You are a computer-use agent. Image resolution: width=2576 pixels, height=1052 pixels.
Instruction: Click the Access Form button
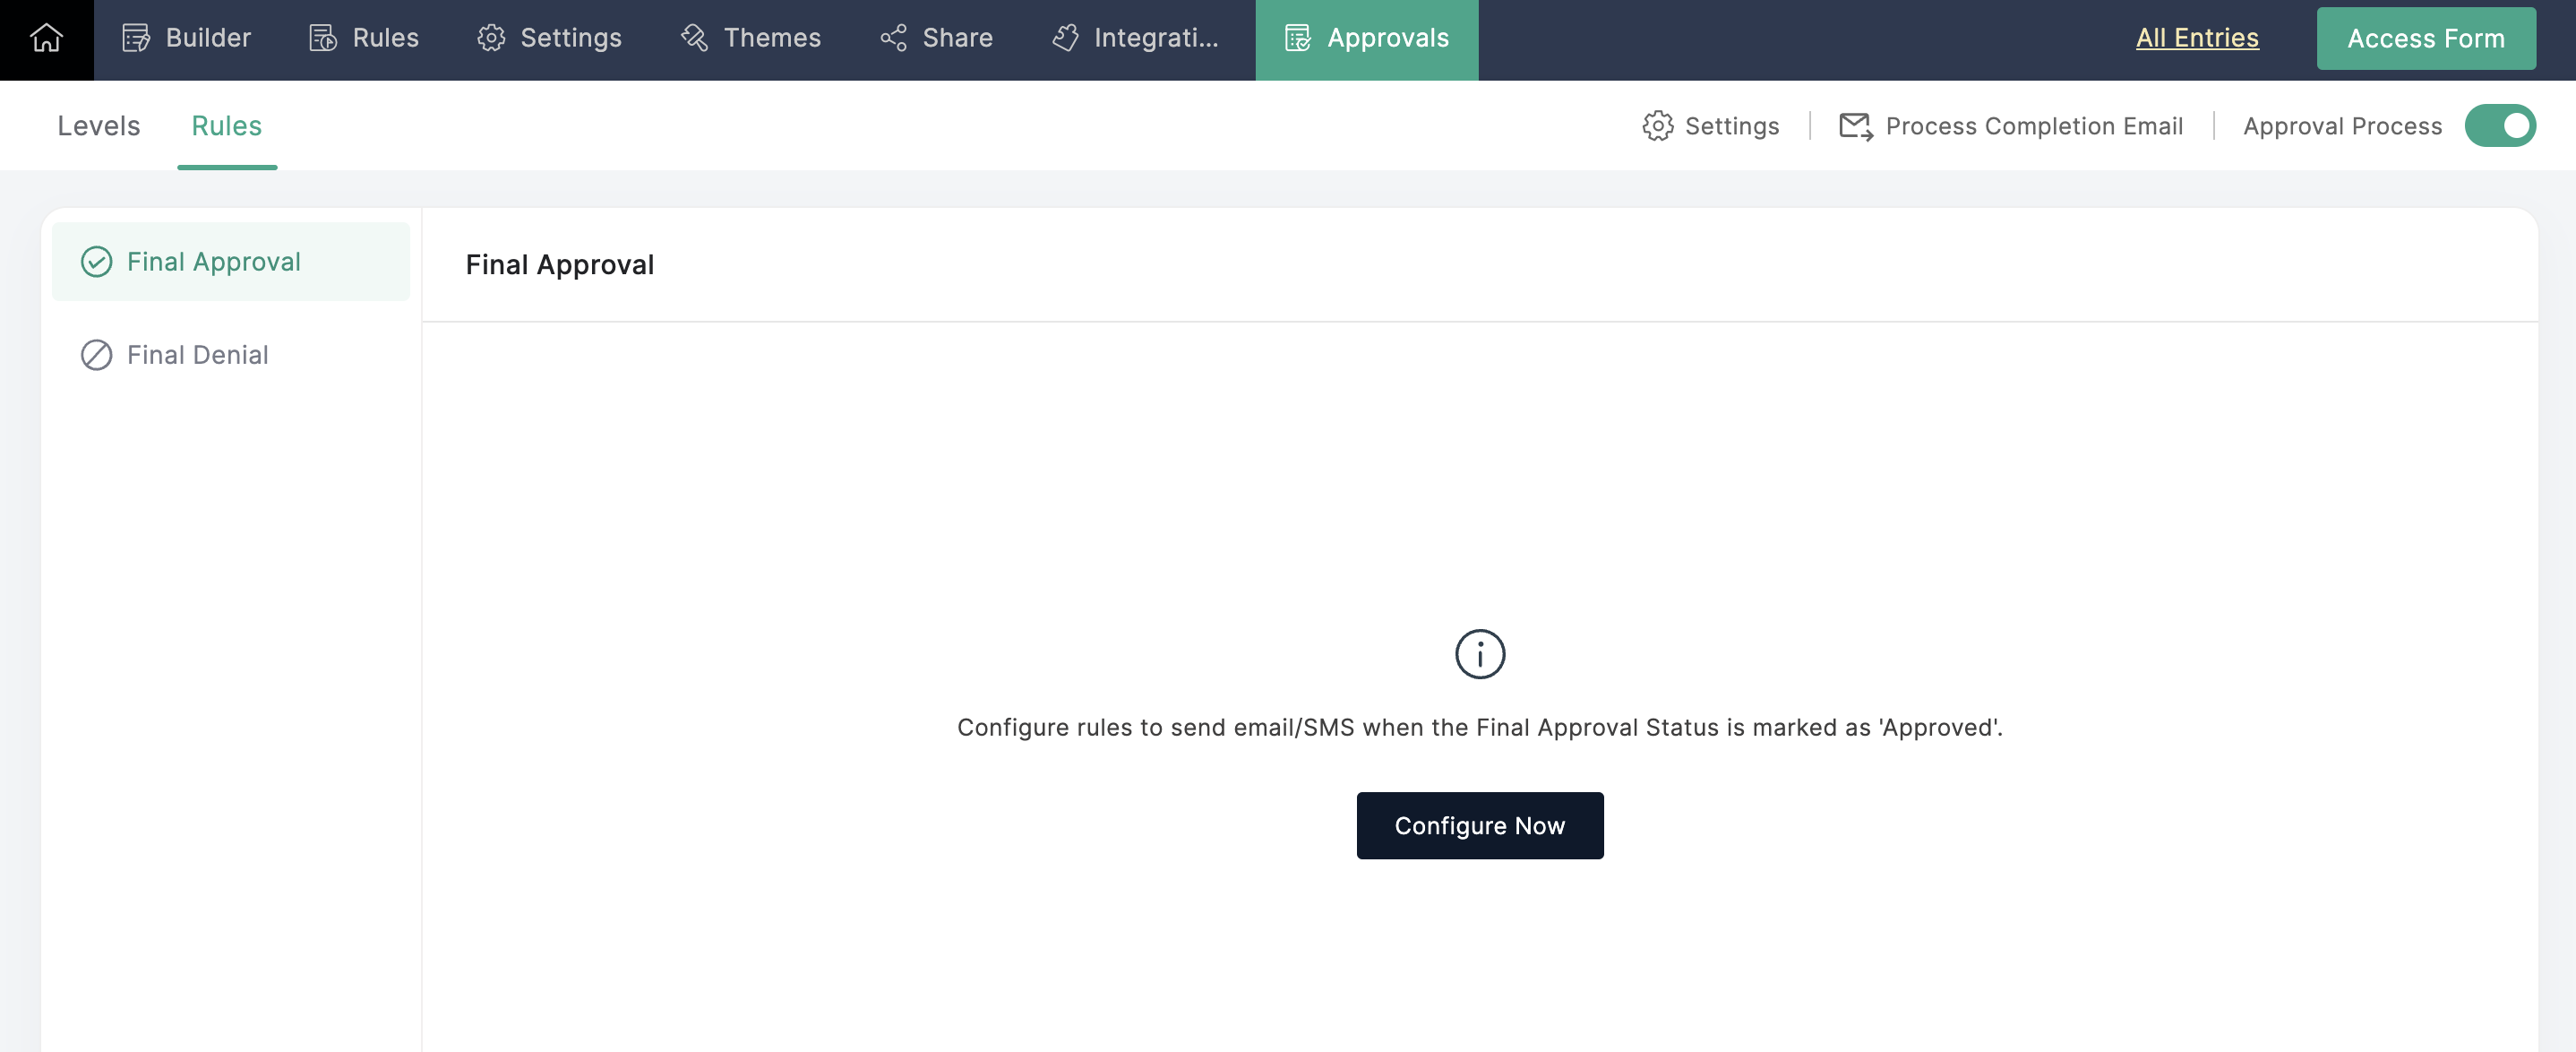(2425, 38)
